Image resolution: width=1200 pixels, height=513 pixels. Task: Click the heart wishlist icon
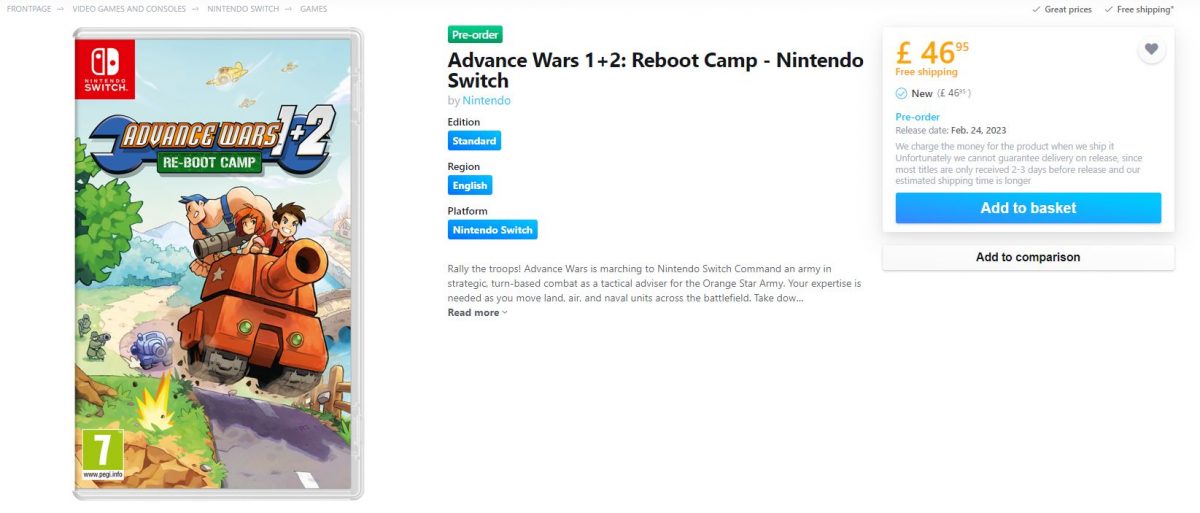coord(1151,49)
